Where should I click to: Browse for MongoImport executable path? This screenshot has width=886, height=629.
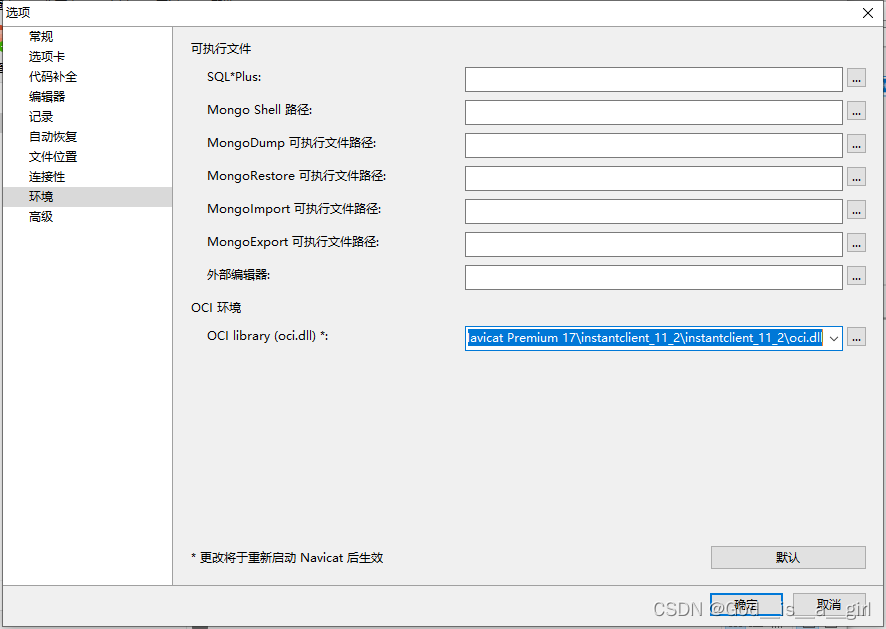856,211
